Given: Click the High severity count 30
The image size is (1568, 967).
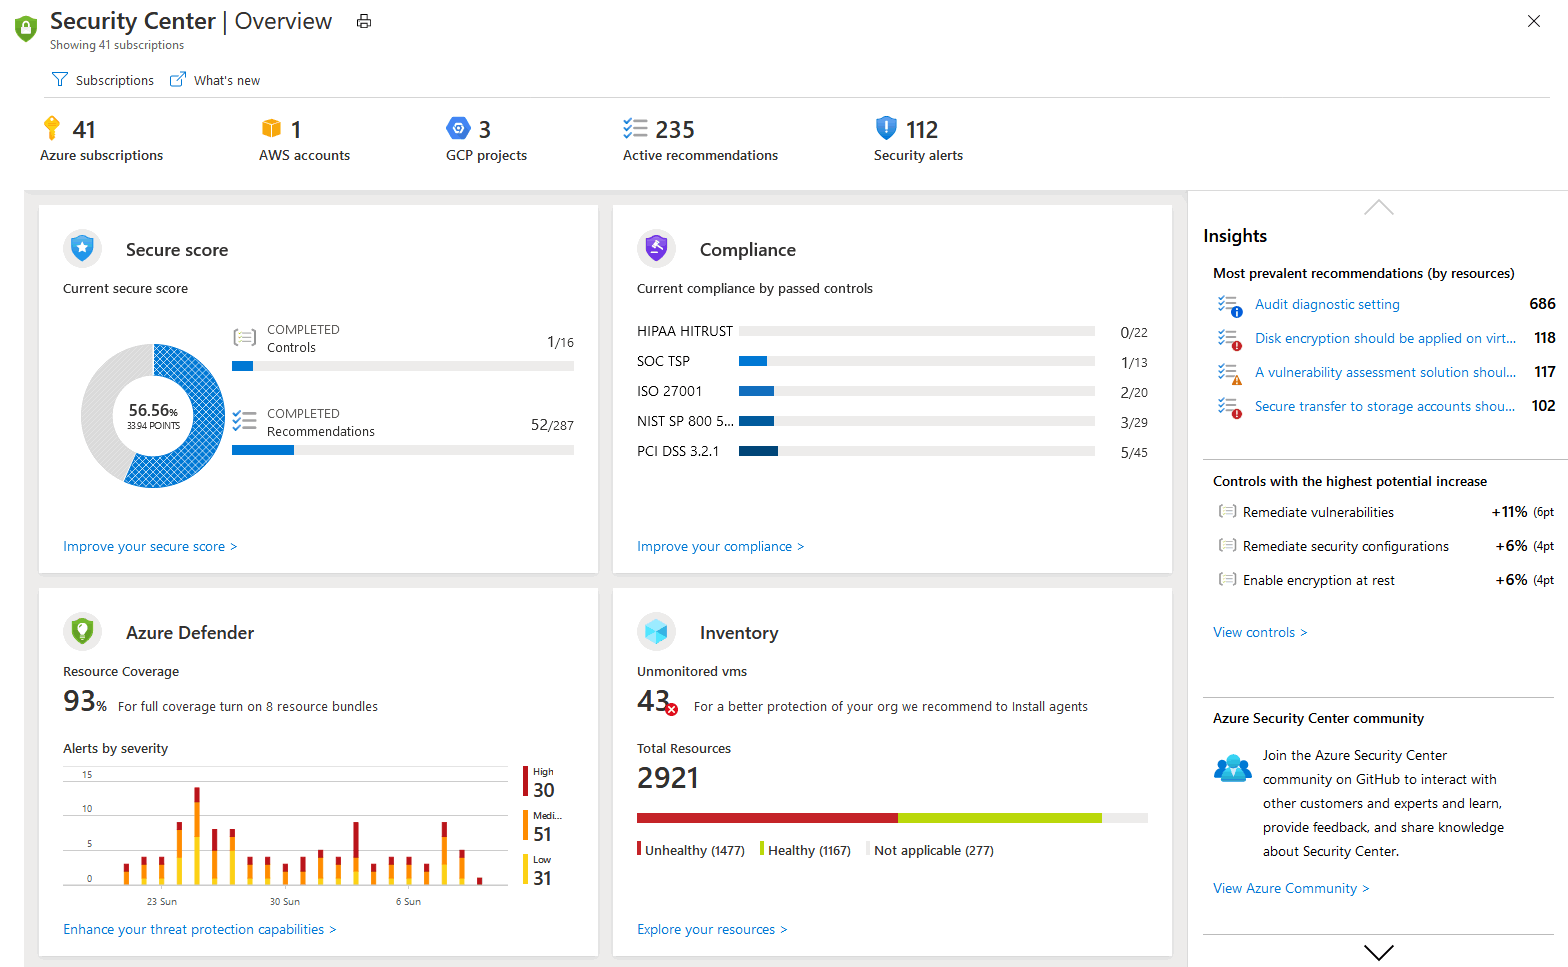Looking at the screenshot, I should (544, 790).
